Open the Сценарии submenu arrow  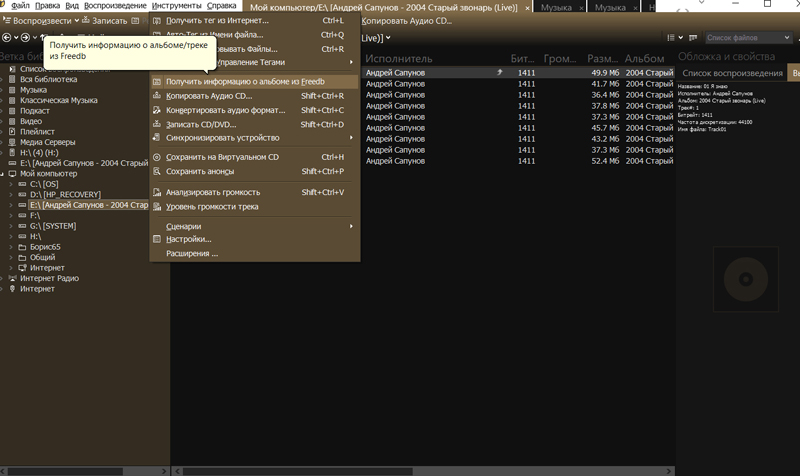pos(351,227)
